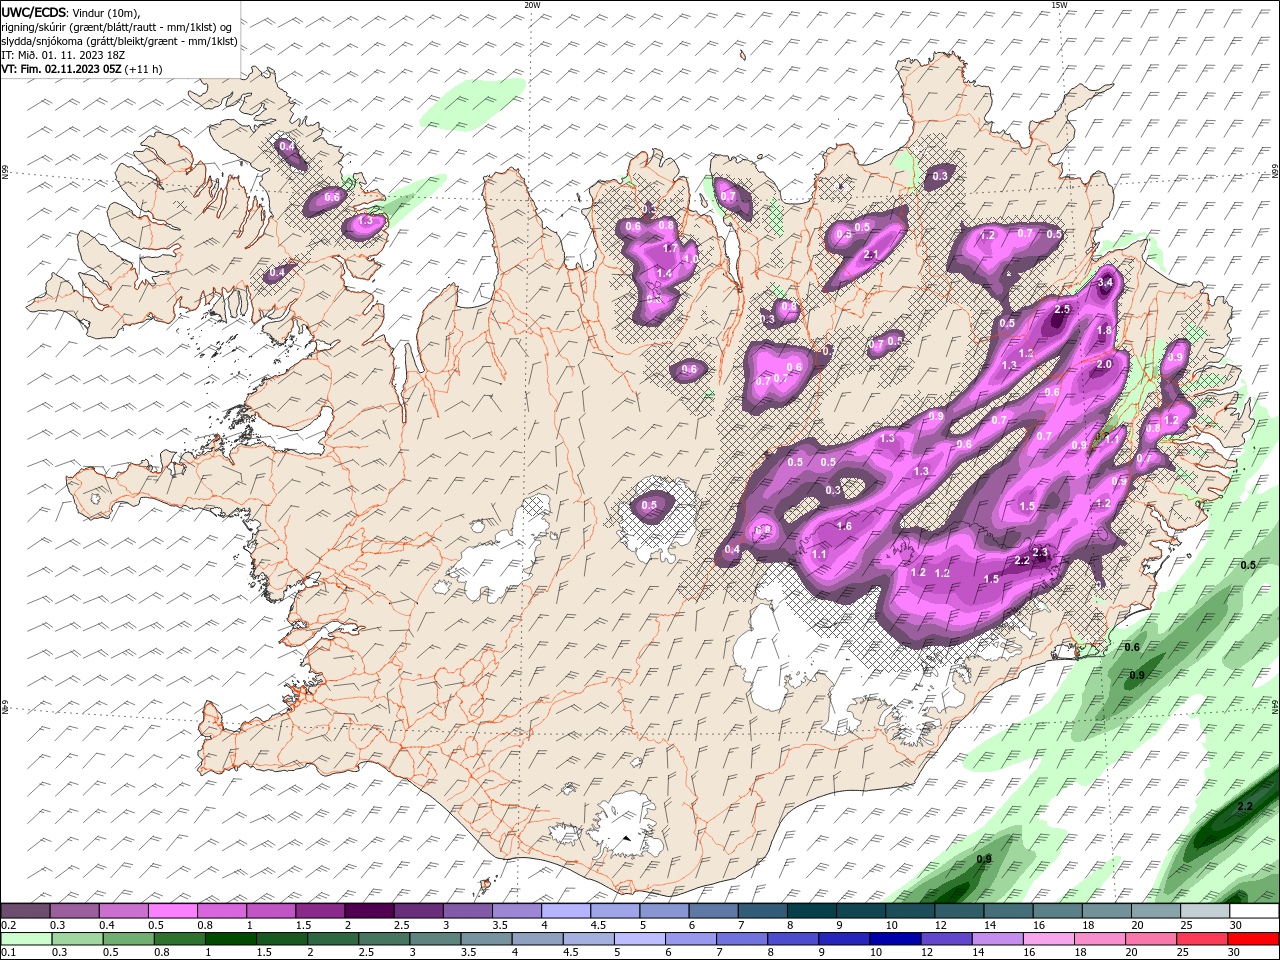
Task: Pick the lavender 4 swatch in the upper legend
Action: coord(565,911)
